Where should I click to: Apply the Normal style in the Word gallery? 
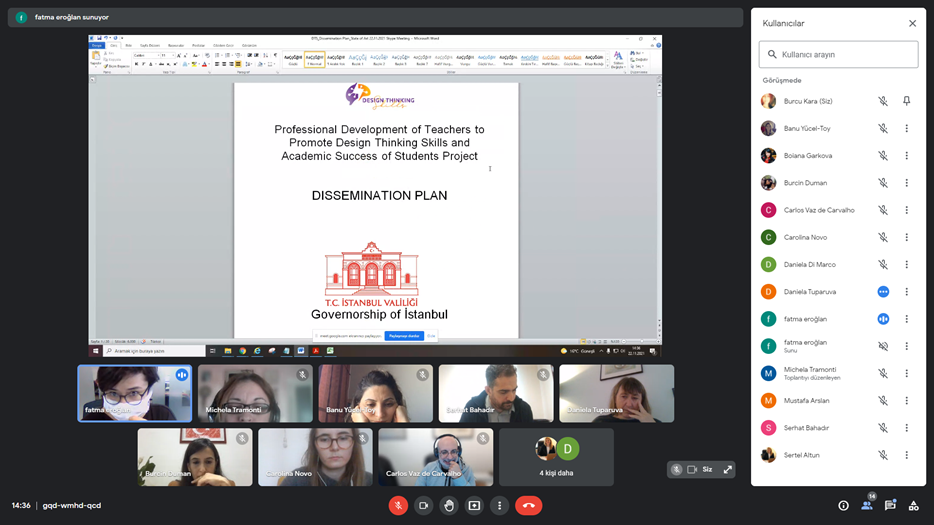(x=315, y=60)
